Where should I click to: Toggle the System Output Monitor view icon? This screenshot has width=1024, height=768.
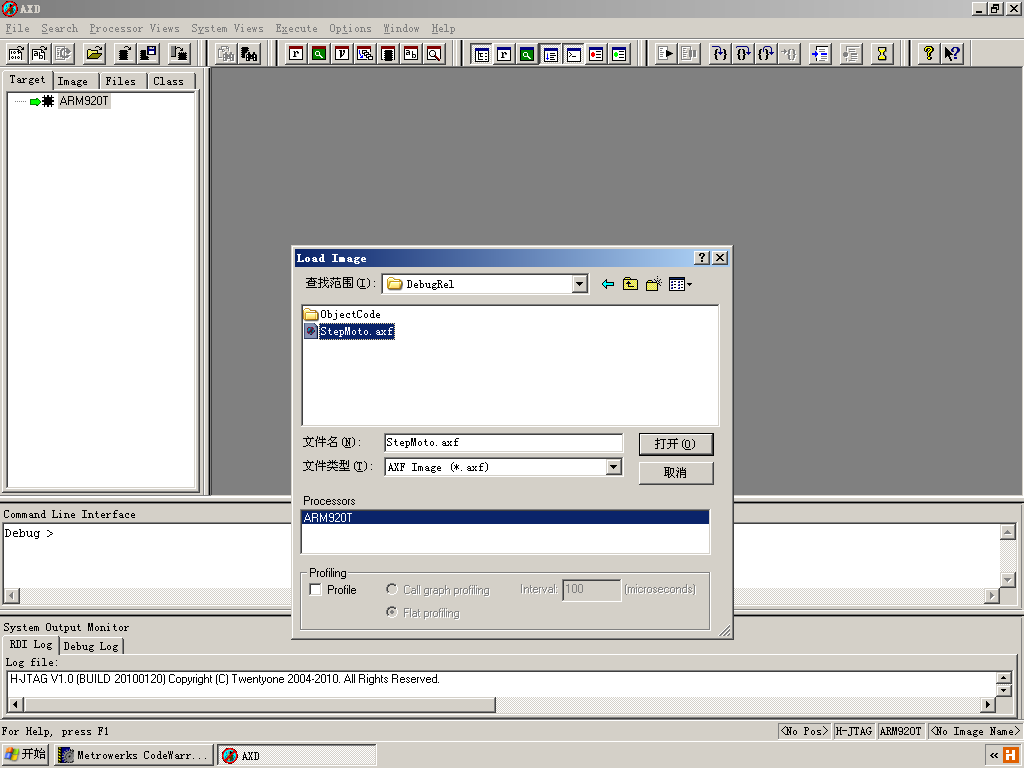coord(551,54)
